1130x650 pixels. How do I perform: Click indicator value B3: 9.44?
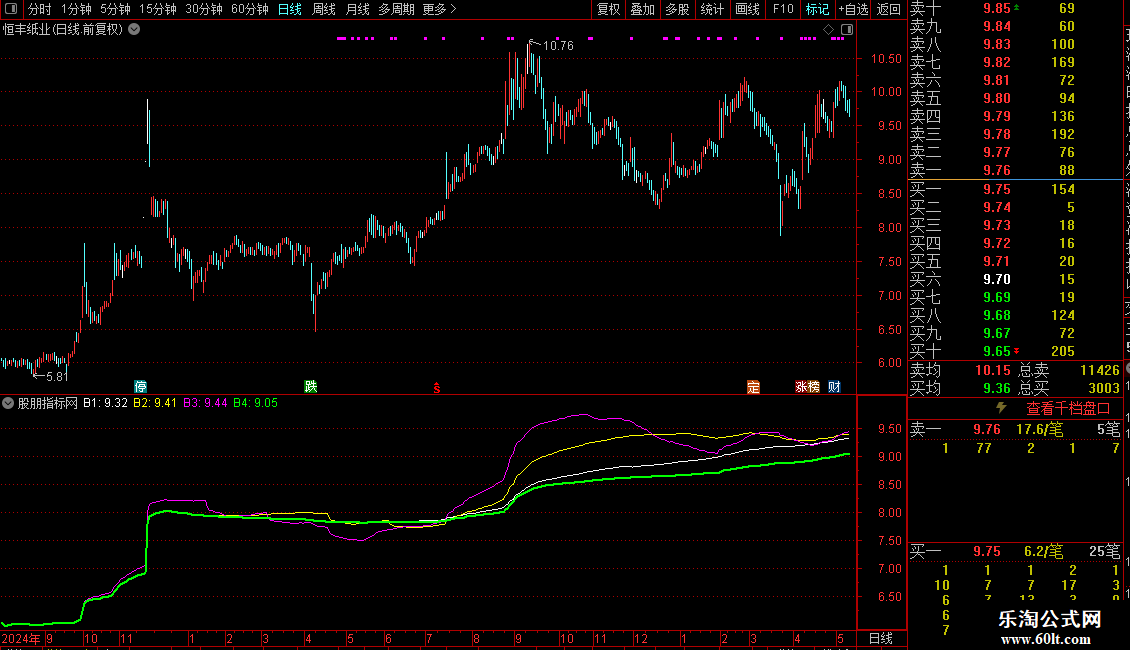[x=205, y=403]
